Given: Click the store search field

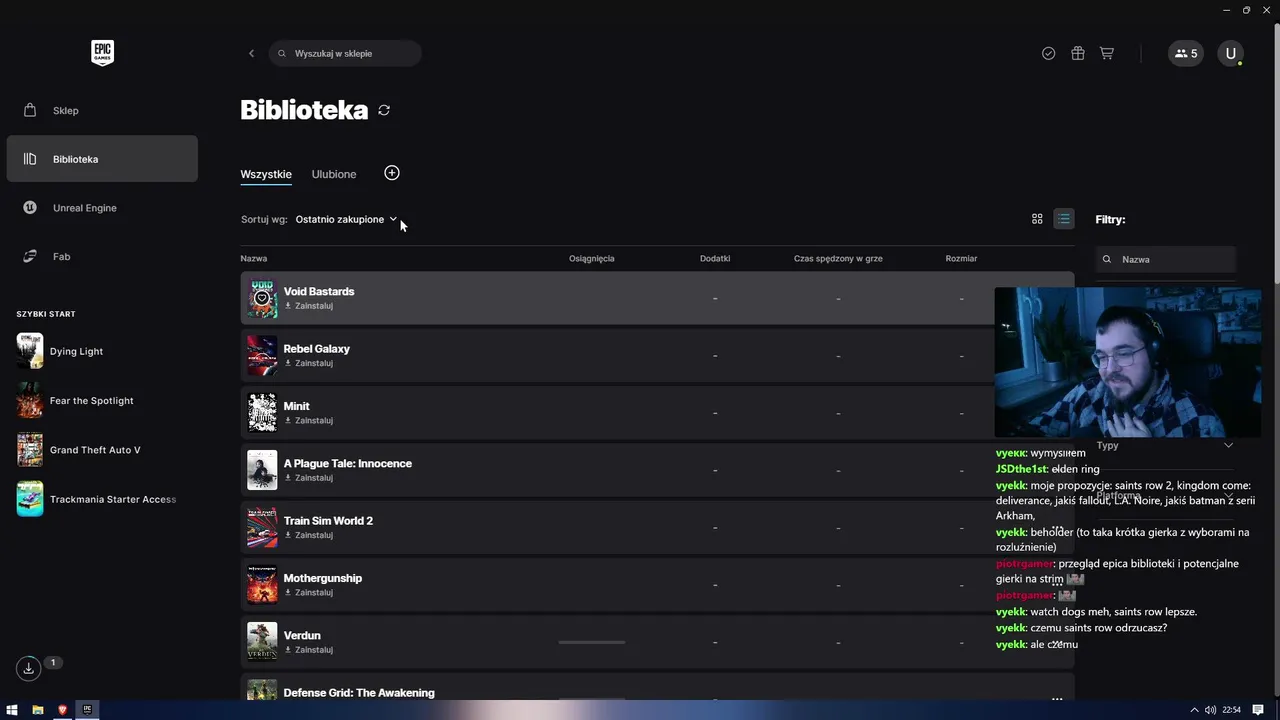Looking at the screenshot, I should pos(345,53).
